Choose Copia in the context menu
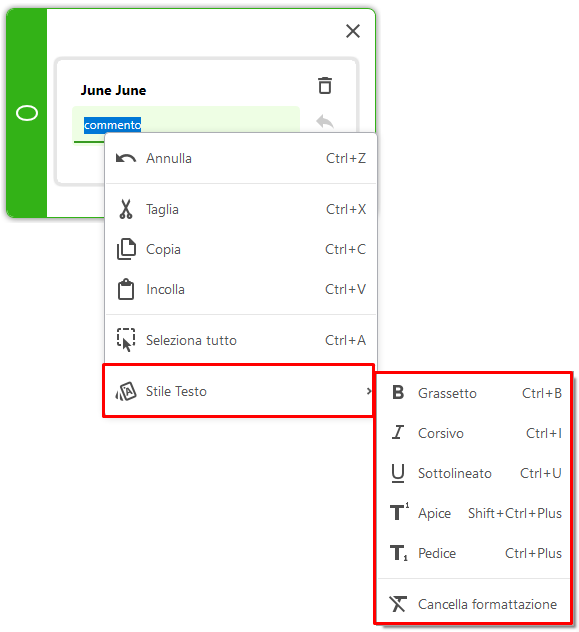Viewport: 579px width, 632px height. pos(241,249)
